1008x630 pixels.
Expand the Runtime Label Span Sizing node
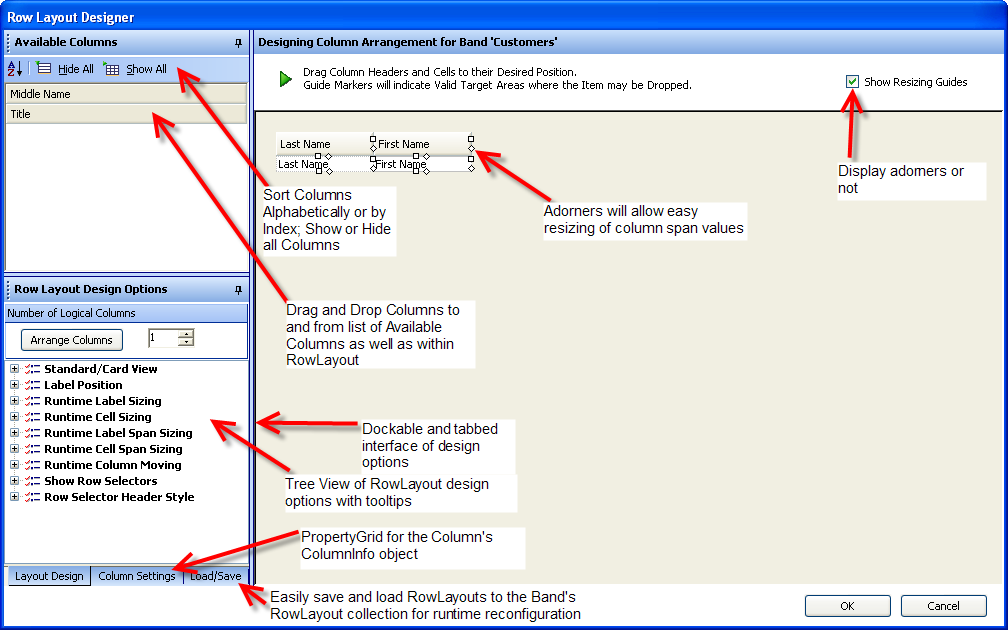pyautogui.click(x=14, y=433)
